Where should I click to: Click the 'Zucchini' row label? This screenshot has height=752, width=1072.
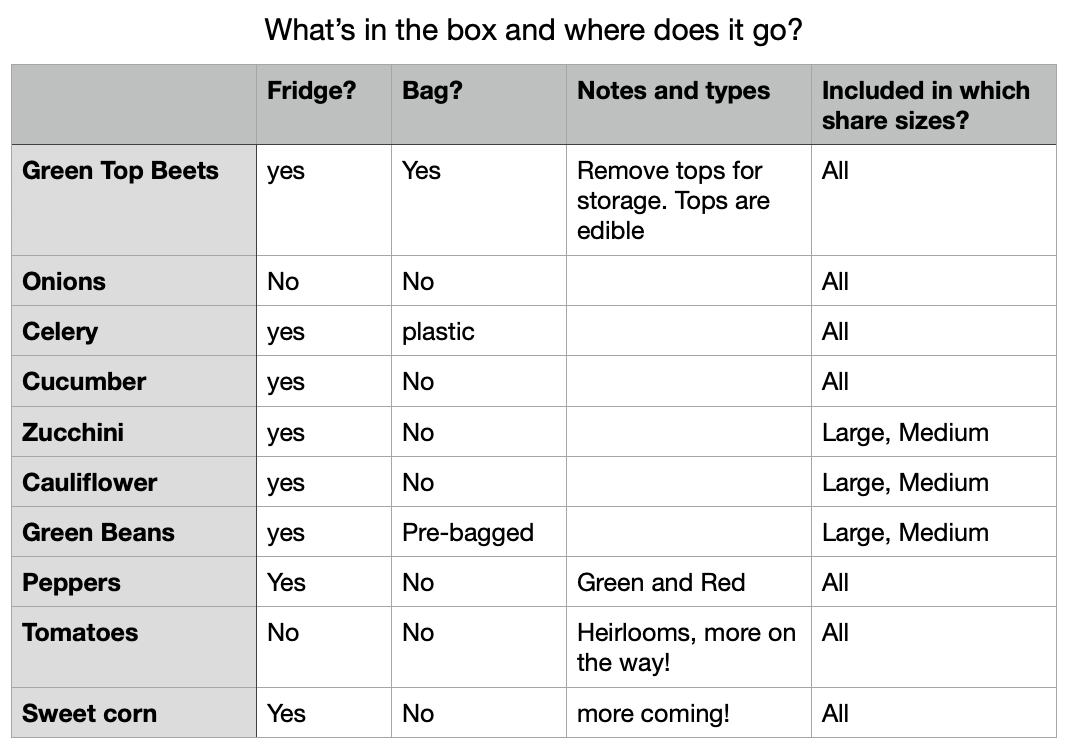coord(72,432)
